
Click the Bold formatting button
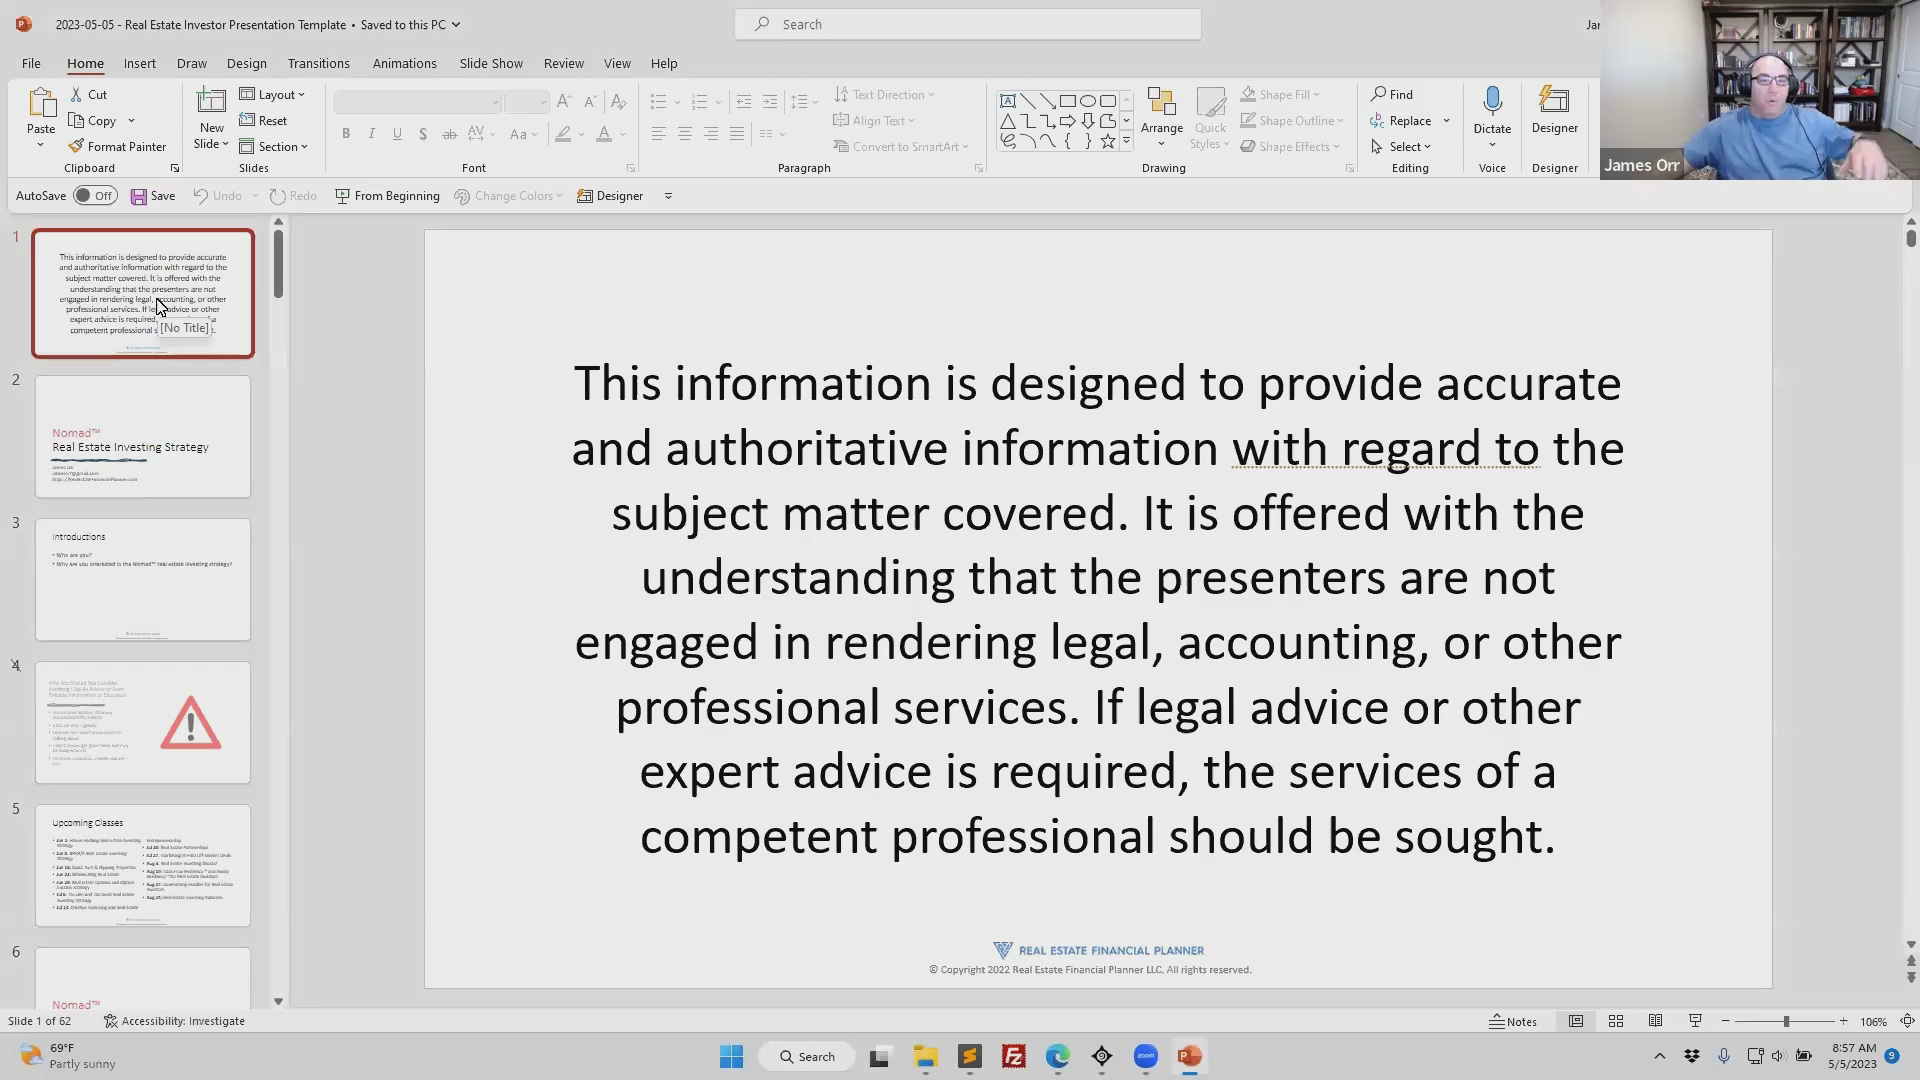pos(346,133)
